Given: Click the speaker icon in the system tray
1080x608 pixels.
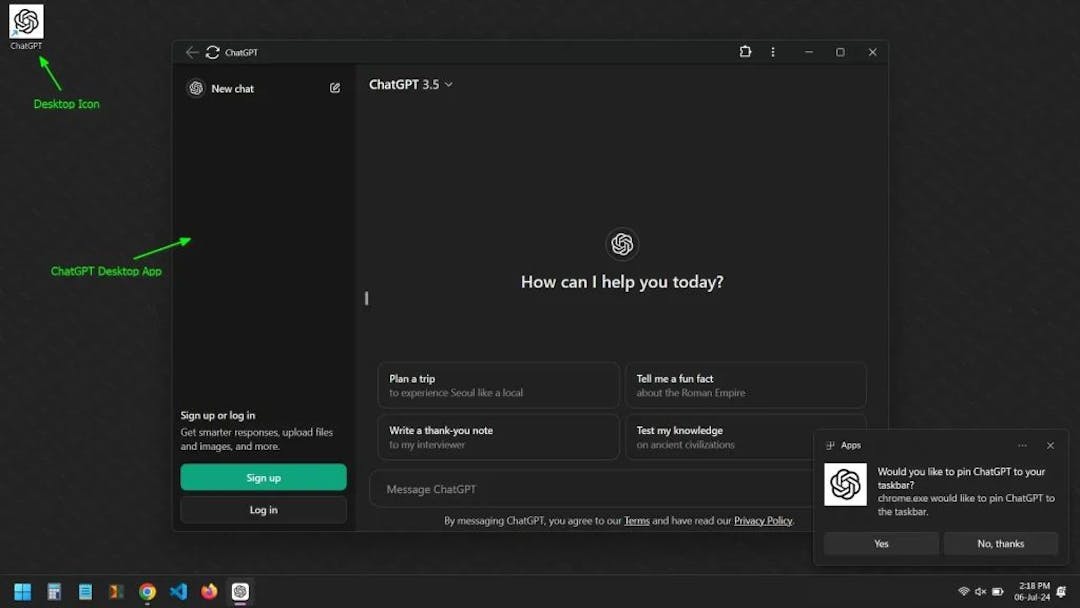Looking at the screenshot, I should point(980,591).
